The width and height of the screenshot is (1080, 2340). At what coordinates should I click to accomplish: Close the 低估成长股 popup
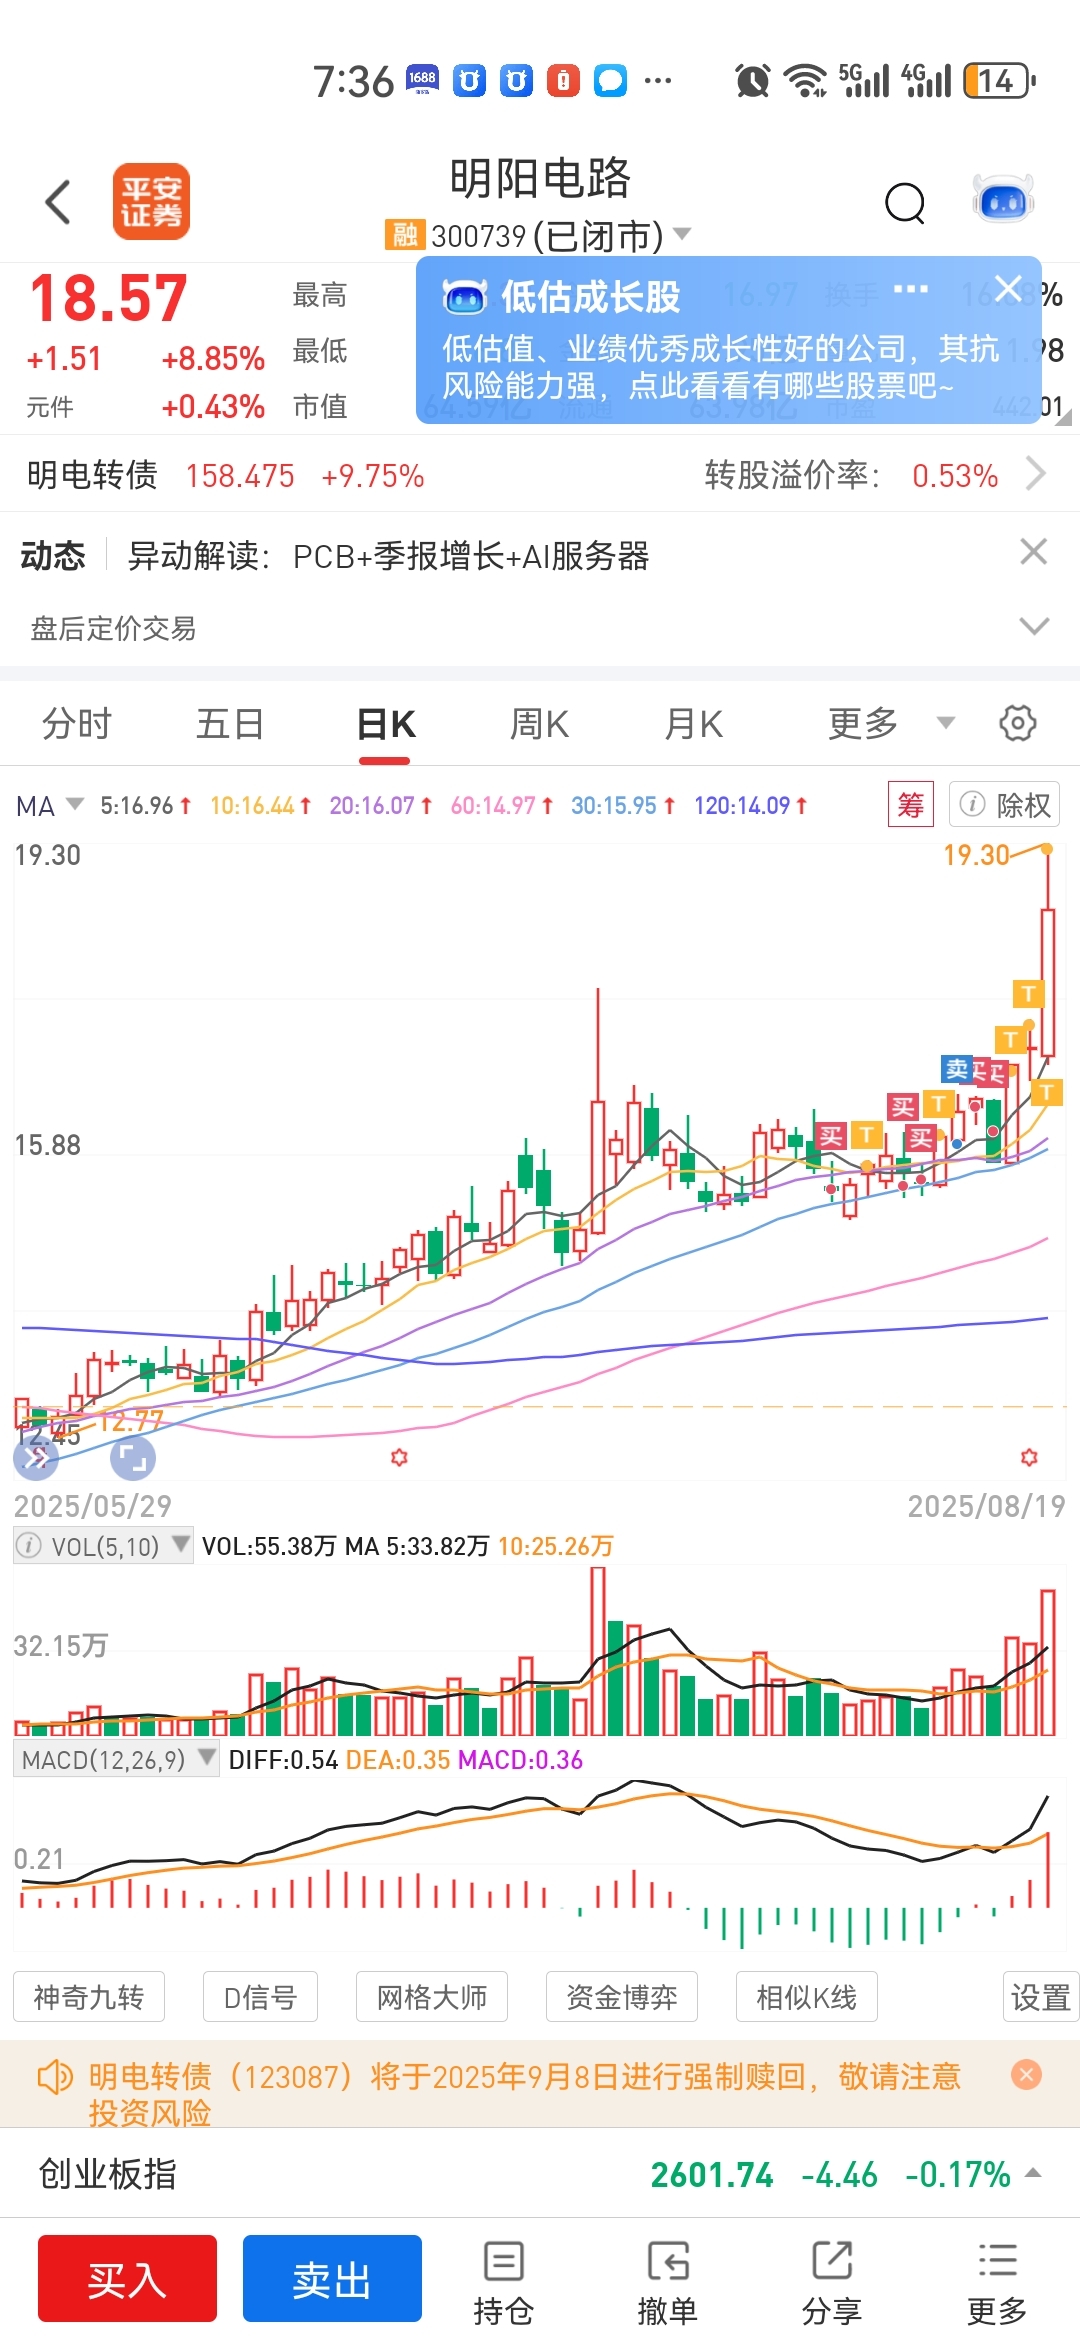coord(1008,289)
